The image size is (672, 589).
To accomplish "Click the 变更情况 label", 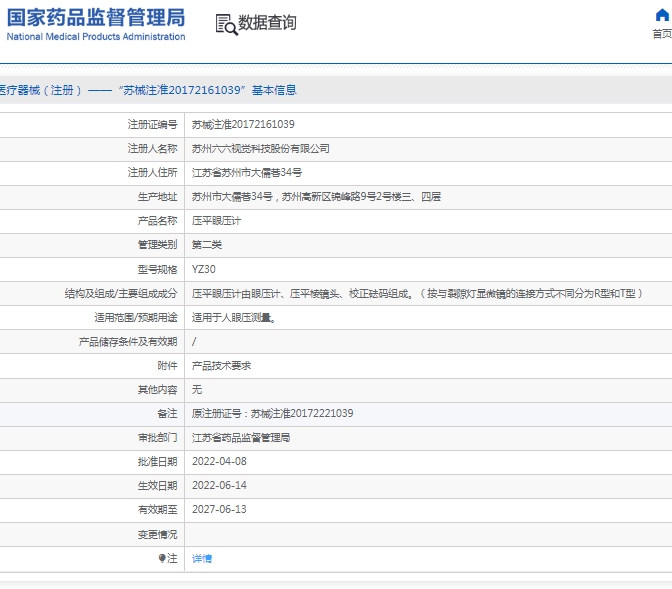I will [x=157, y=535].
